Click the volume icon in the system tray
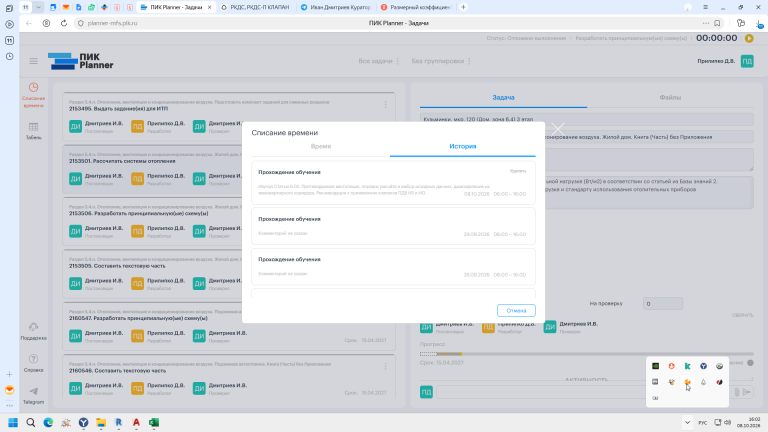Viewport: 768px width, 432px height. click(x=728, y=423)
